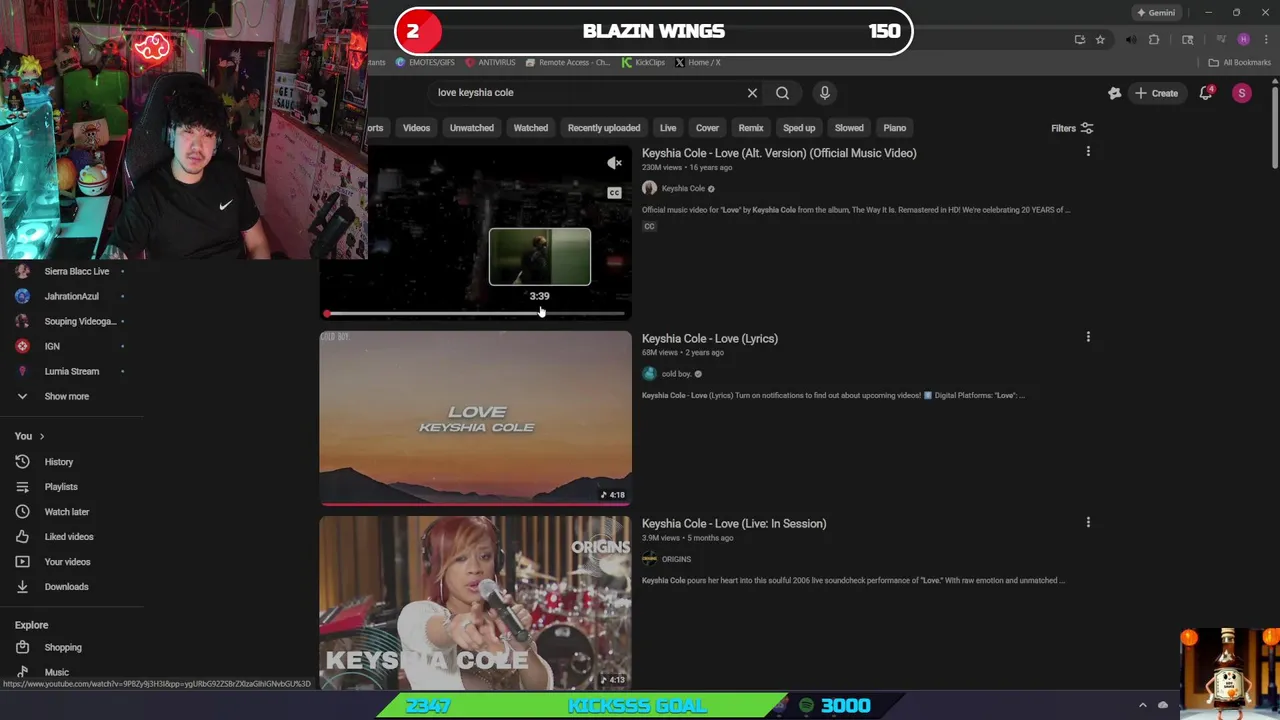Open title Keyshia Cole - Love (Alt. Version)
This screenshot has width=1280, height=720.
779,153
